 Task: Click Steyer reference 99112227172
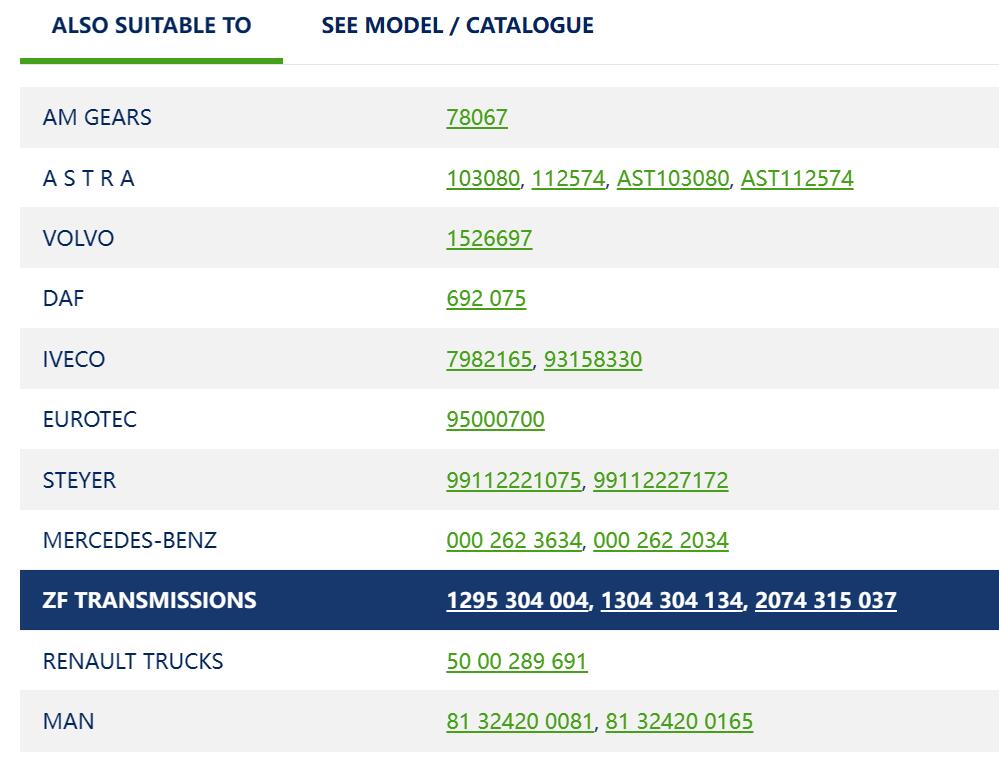click(660, 481)
